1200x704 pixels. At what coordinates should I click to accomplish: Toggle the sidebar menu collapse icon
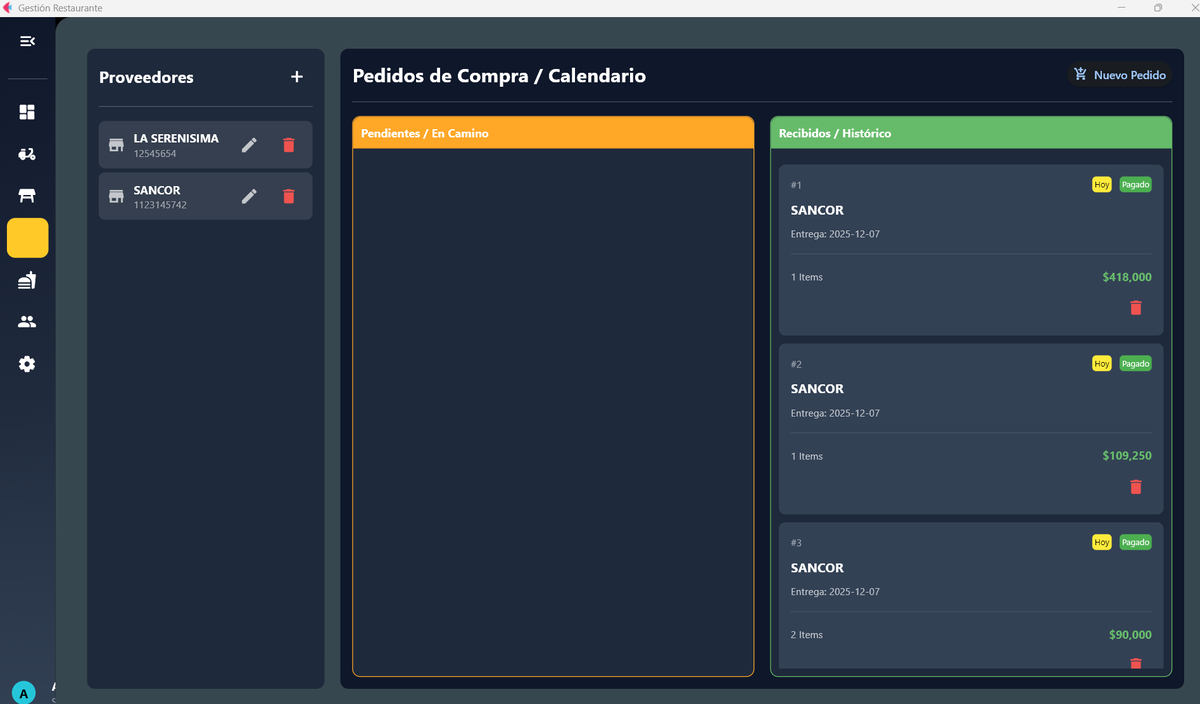27,41
